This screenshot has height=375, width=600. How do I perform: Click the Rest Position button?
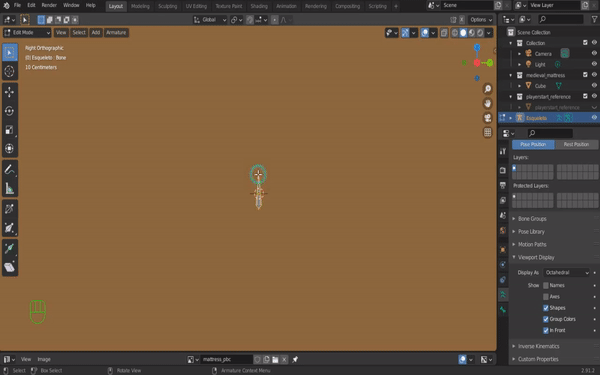576,144
